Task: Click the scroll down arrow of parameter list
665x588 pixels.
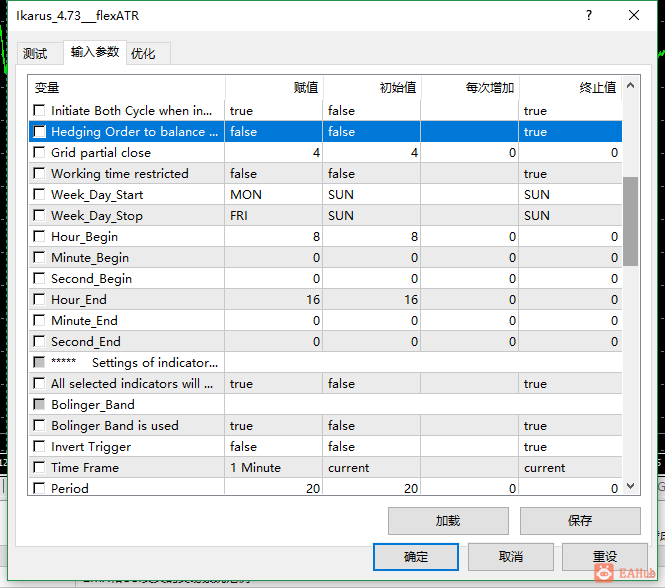Action: [631, 486]
